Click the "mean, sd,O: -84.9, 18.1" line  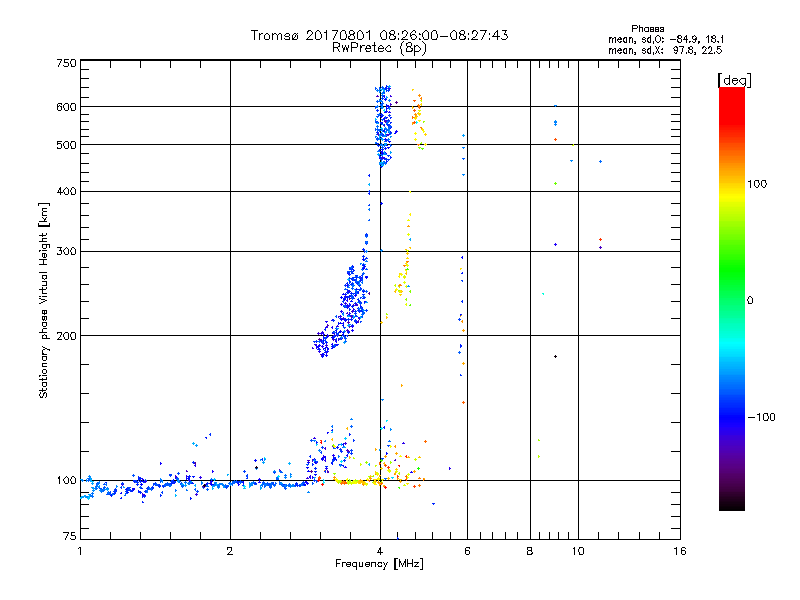pos(666,39)
